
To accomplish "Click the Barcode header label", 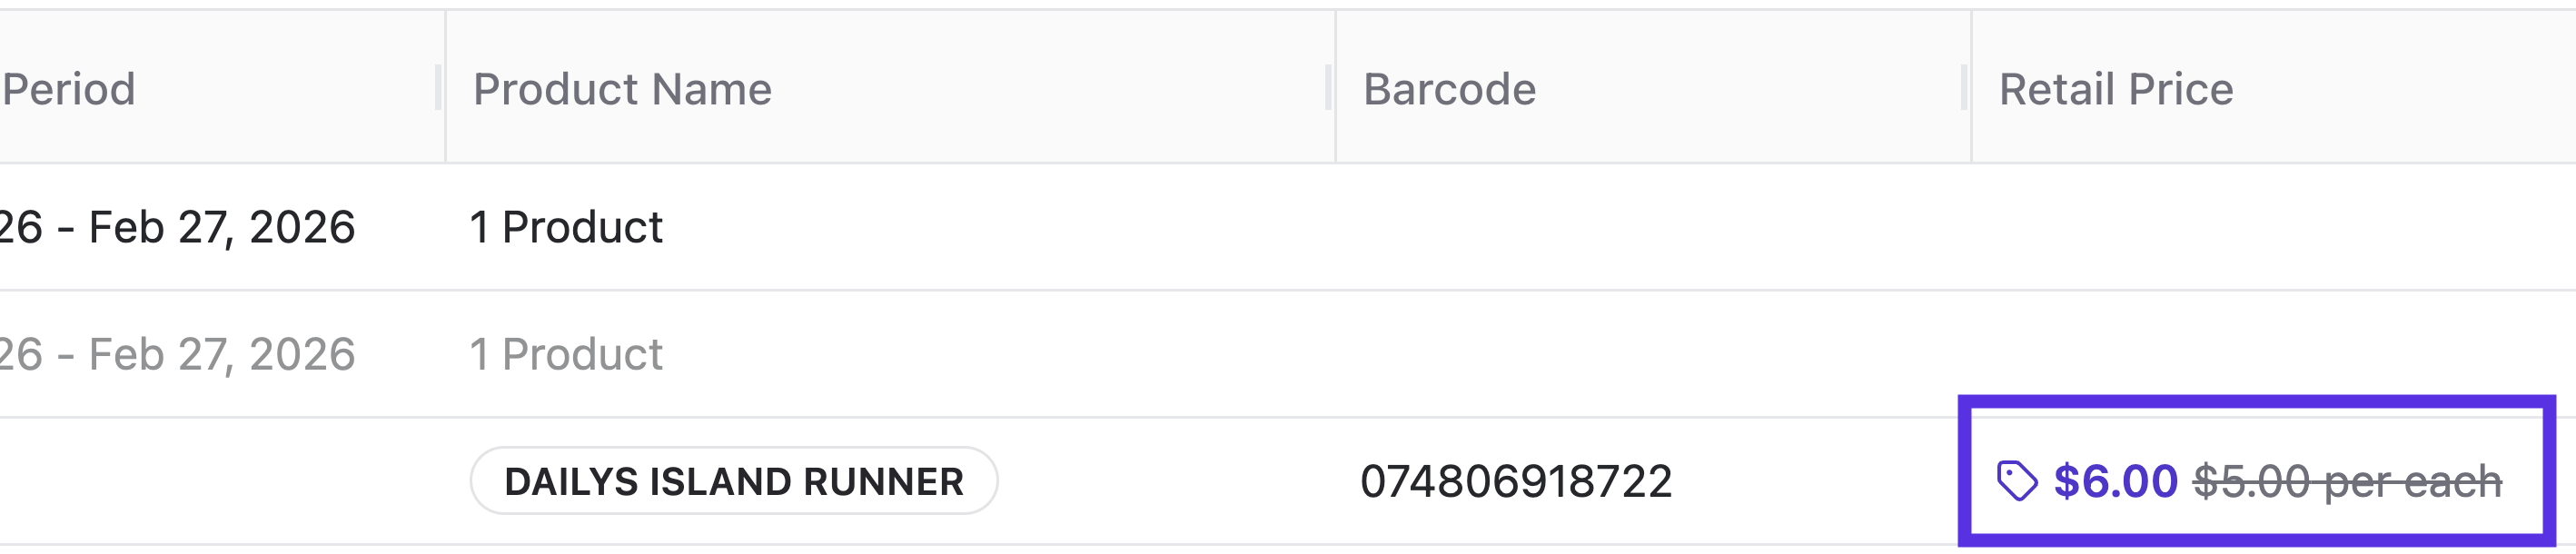I will click(x=1451, y=88).
